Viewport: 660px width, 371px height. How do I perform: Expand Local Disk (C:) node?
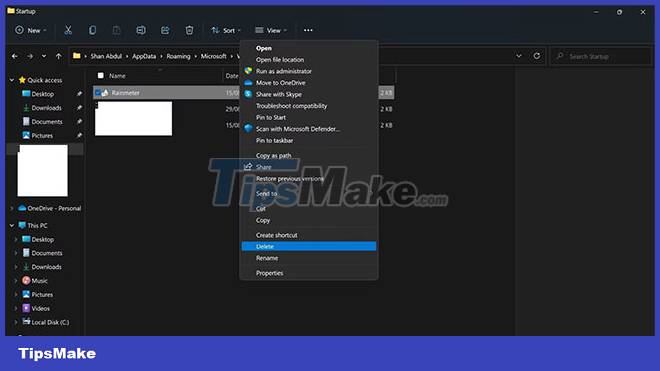[x=16, y=322]
